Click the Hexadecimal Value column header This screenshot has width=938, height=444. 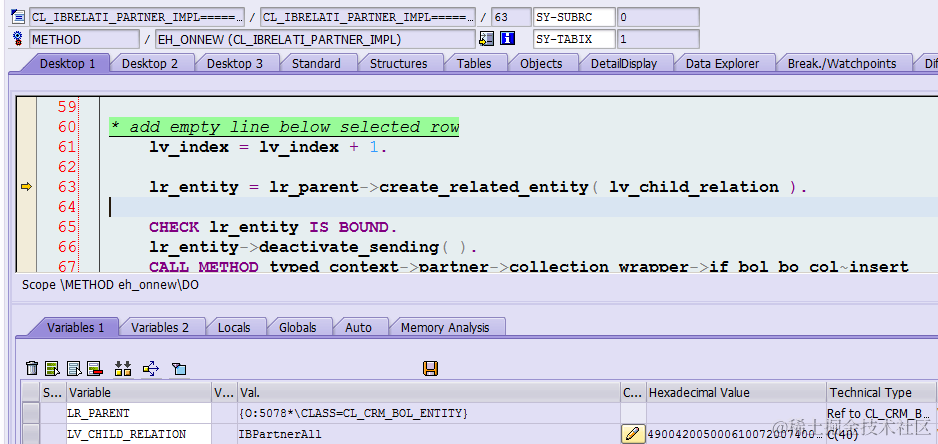tap(736, 393)
